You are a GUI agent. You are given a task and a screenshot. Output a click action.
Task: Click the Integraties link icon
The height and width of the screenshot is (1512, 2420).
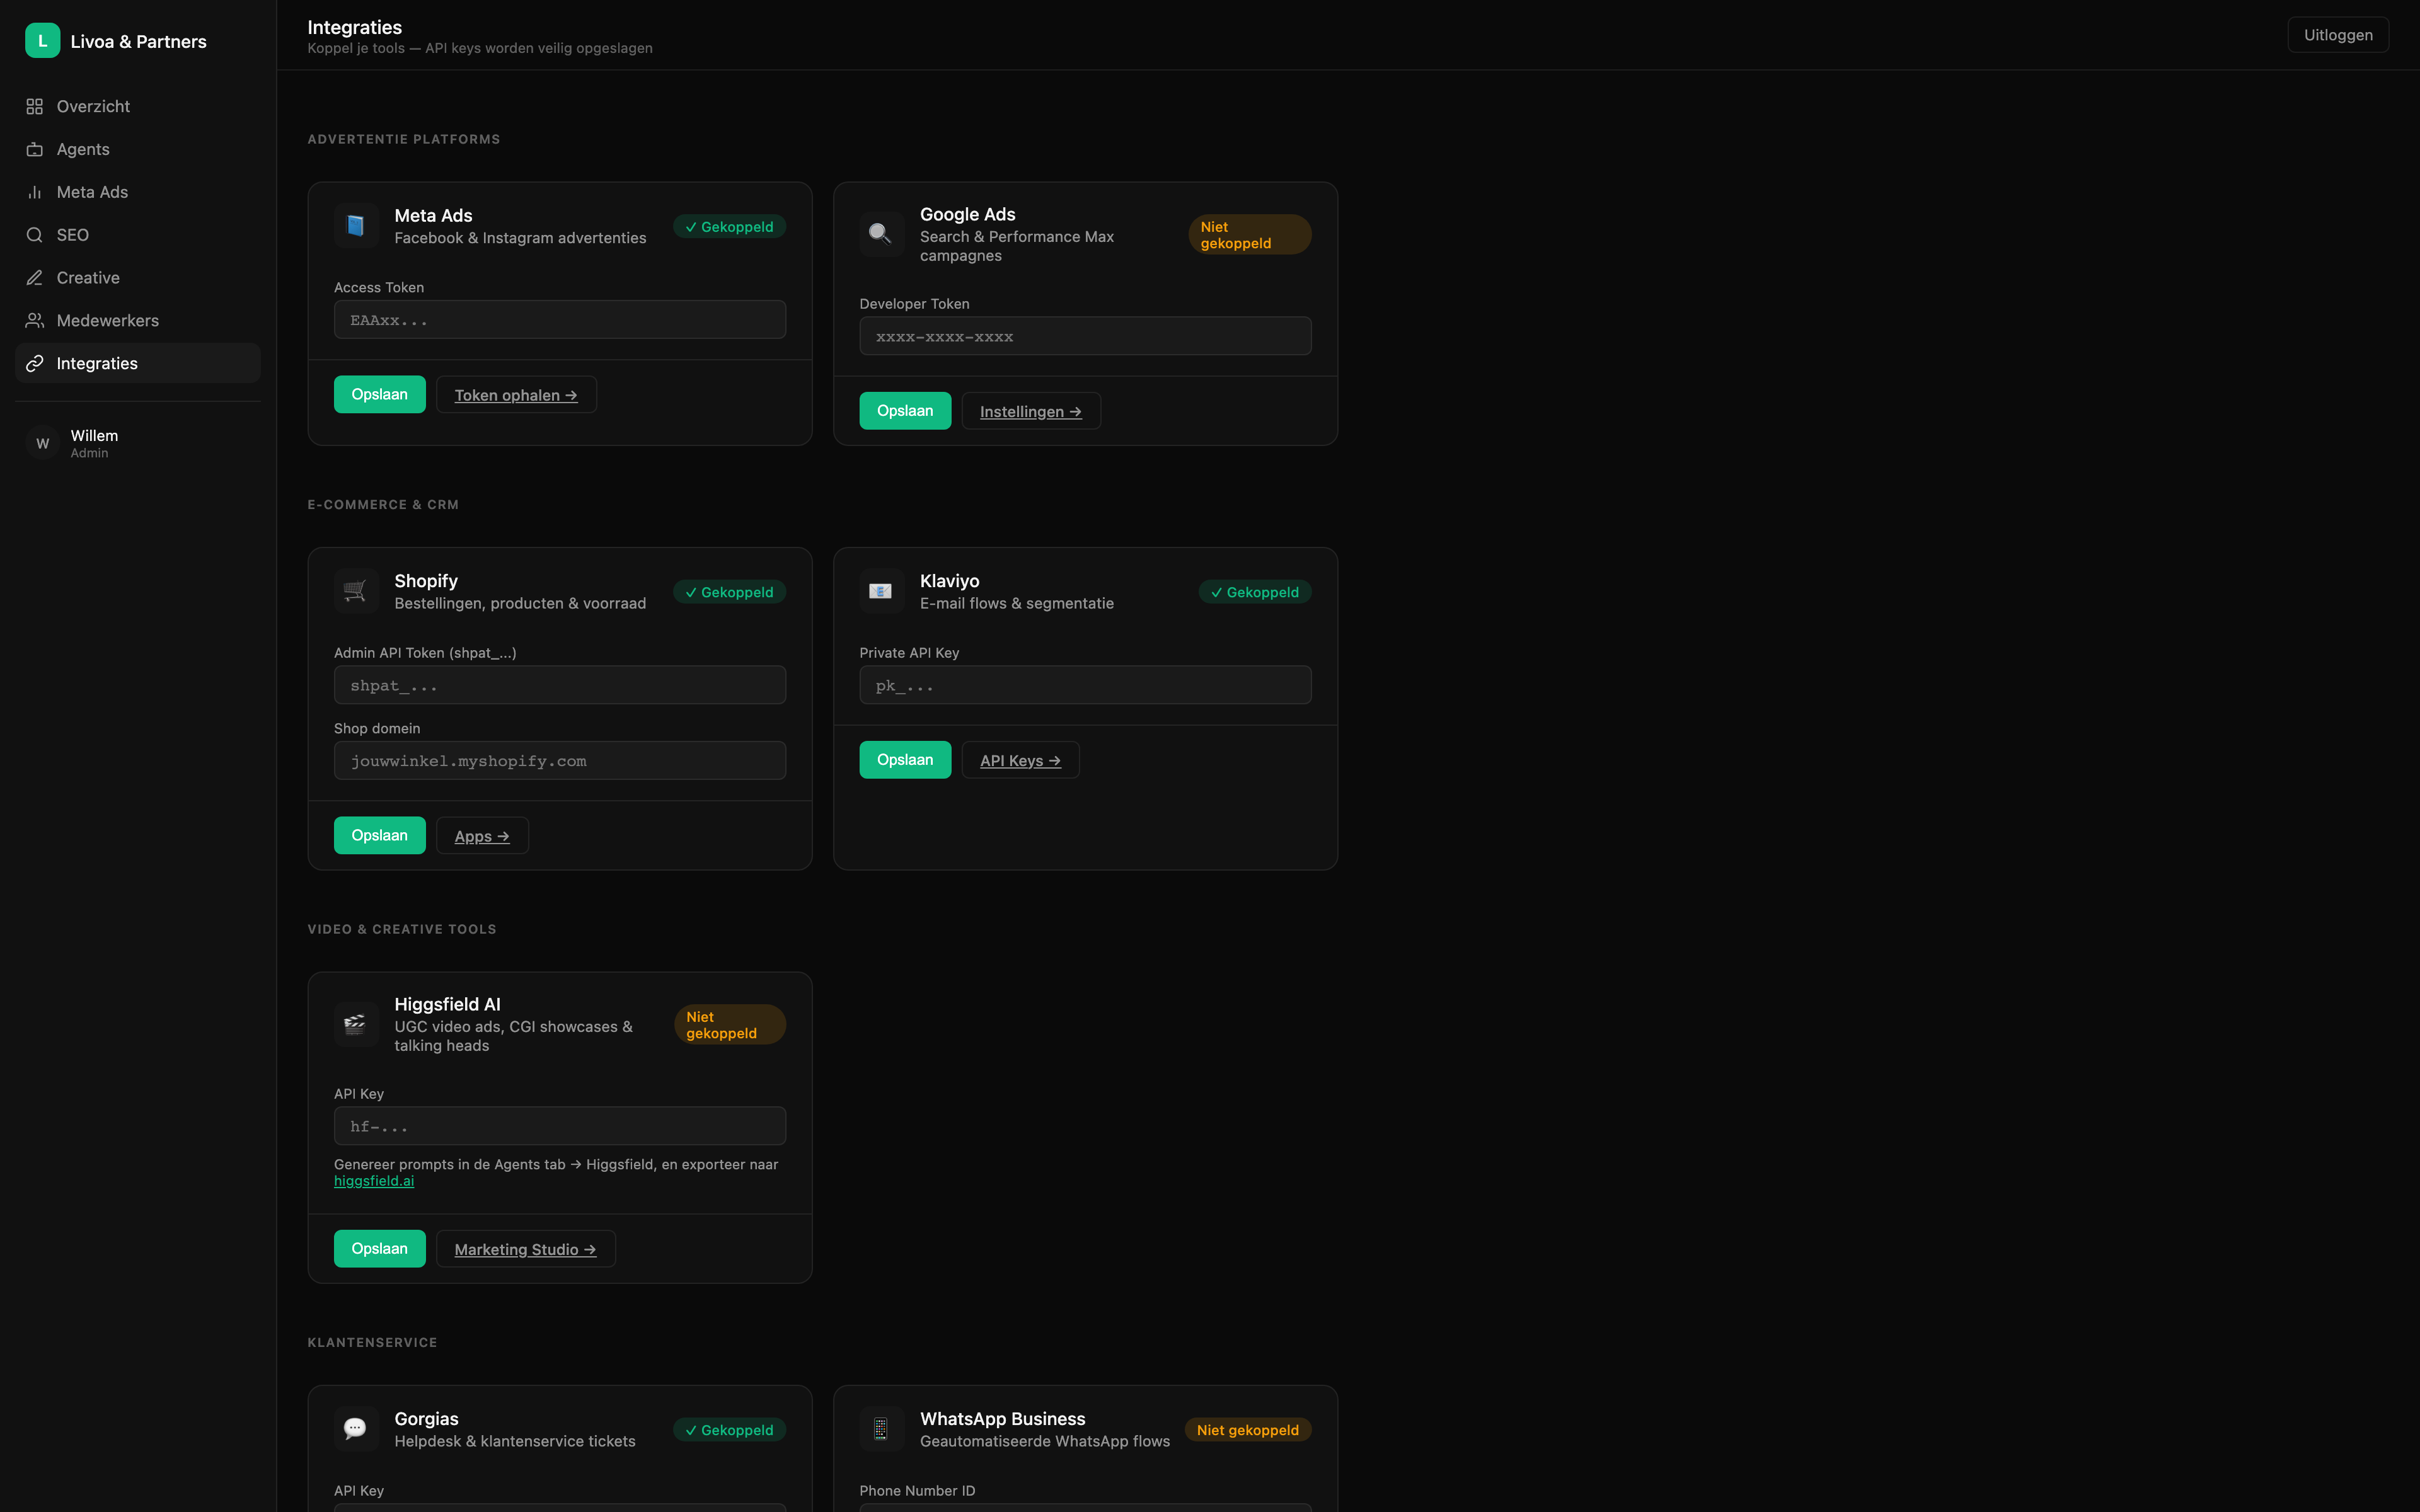coord(35,363)
